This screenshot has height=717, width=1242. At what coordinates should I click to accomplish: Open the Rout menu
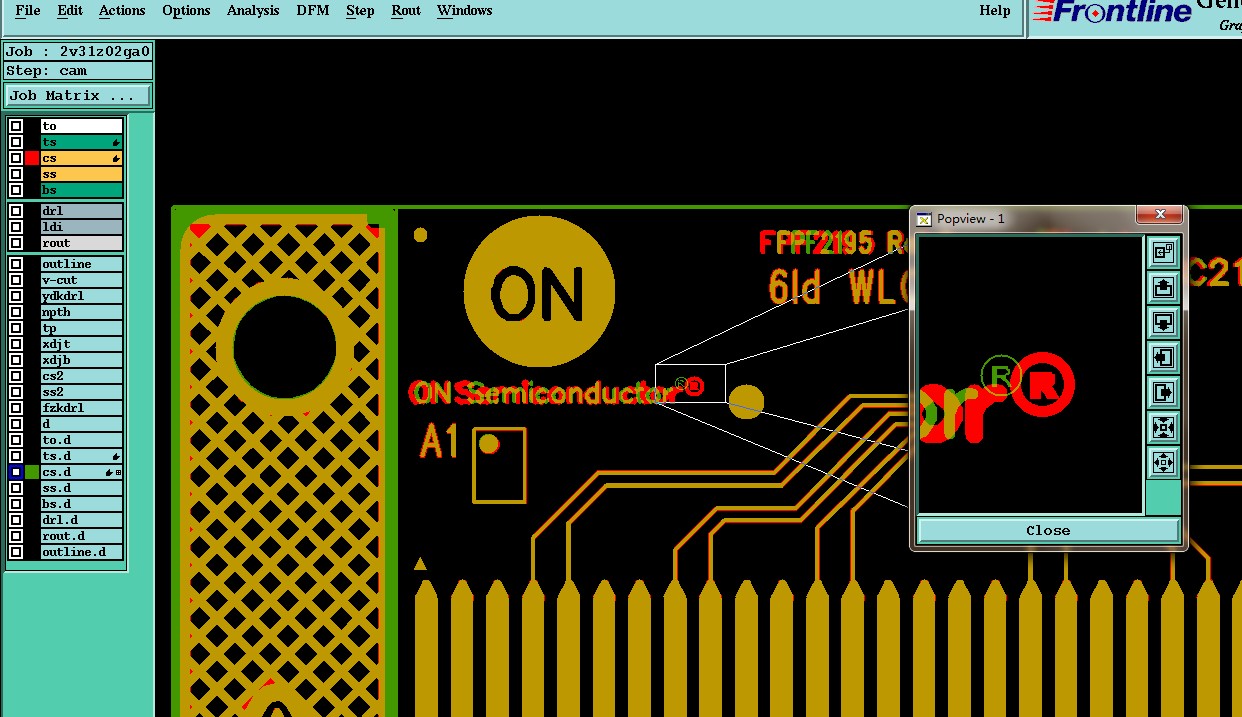click(x=406, y=11)
